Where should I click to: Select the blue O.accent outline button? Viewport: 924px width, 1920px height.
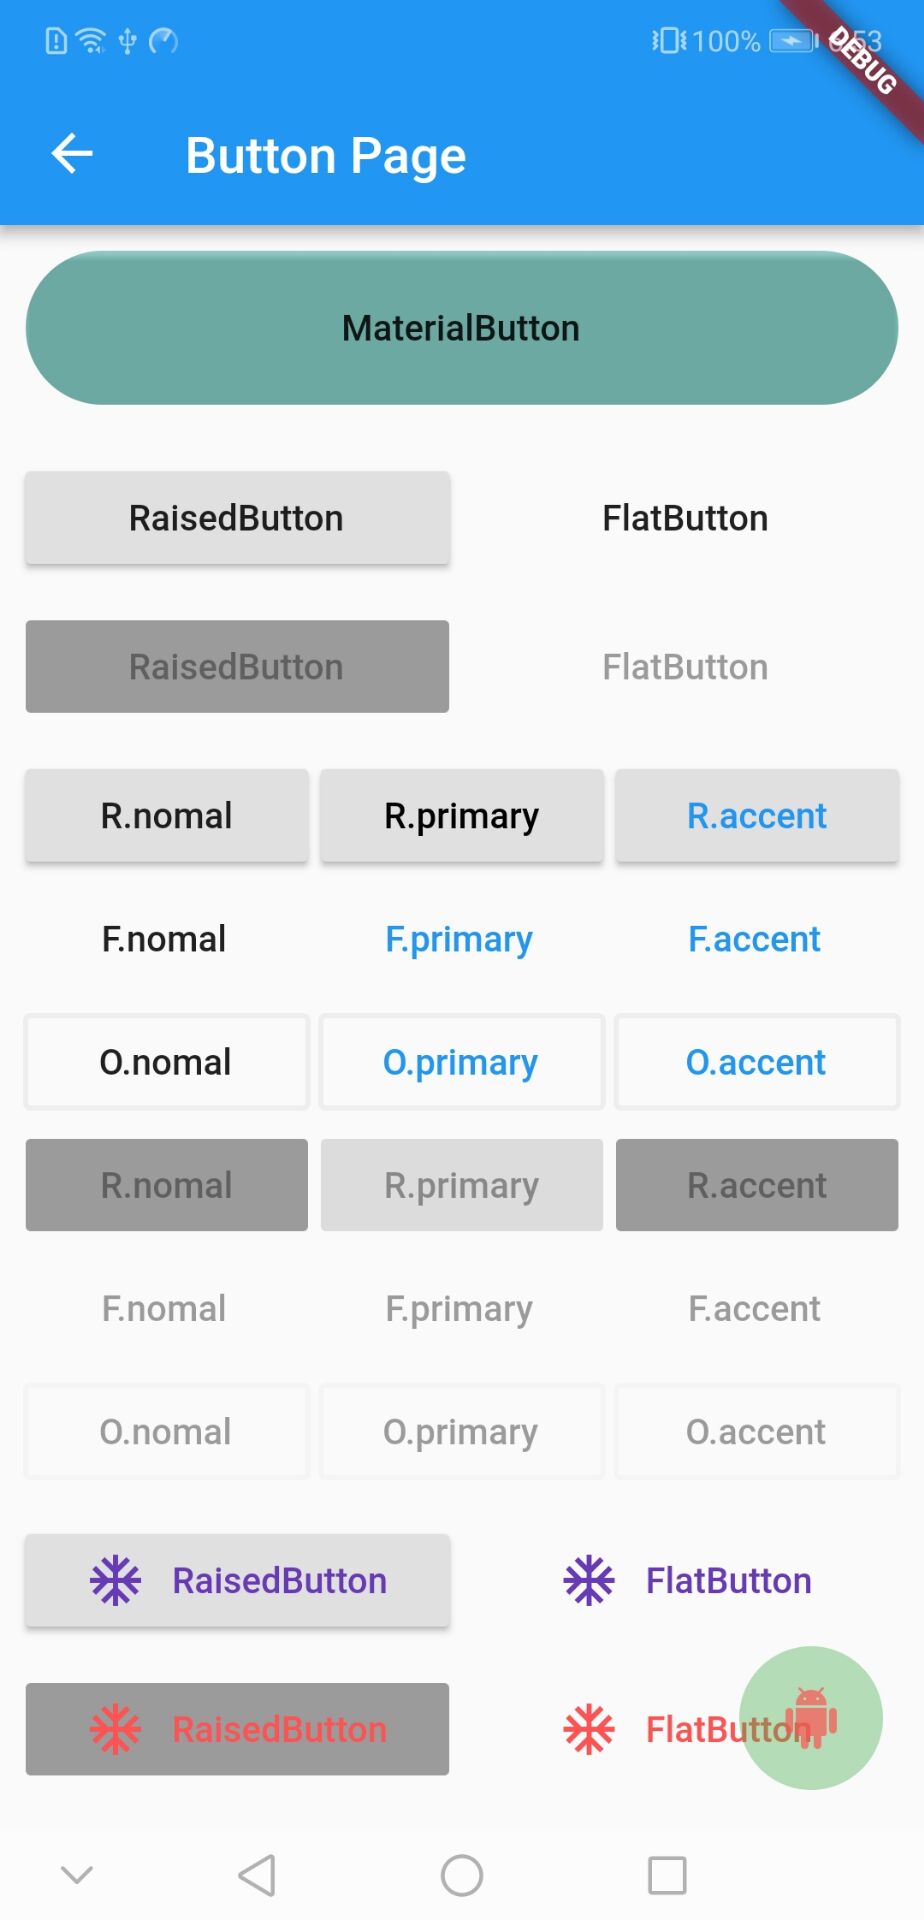pos(756,1062)
